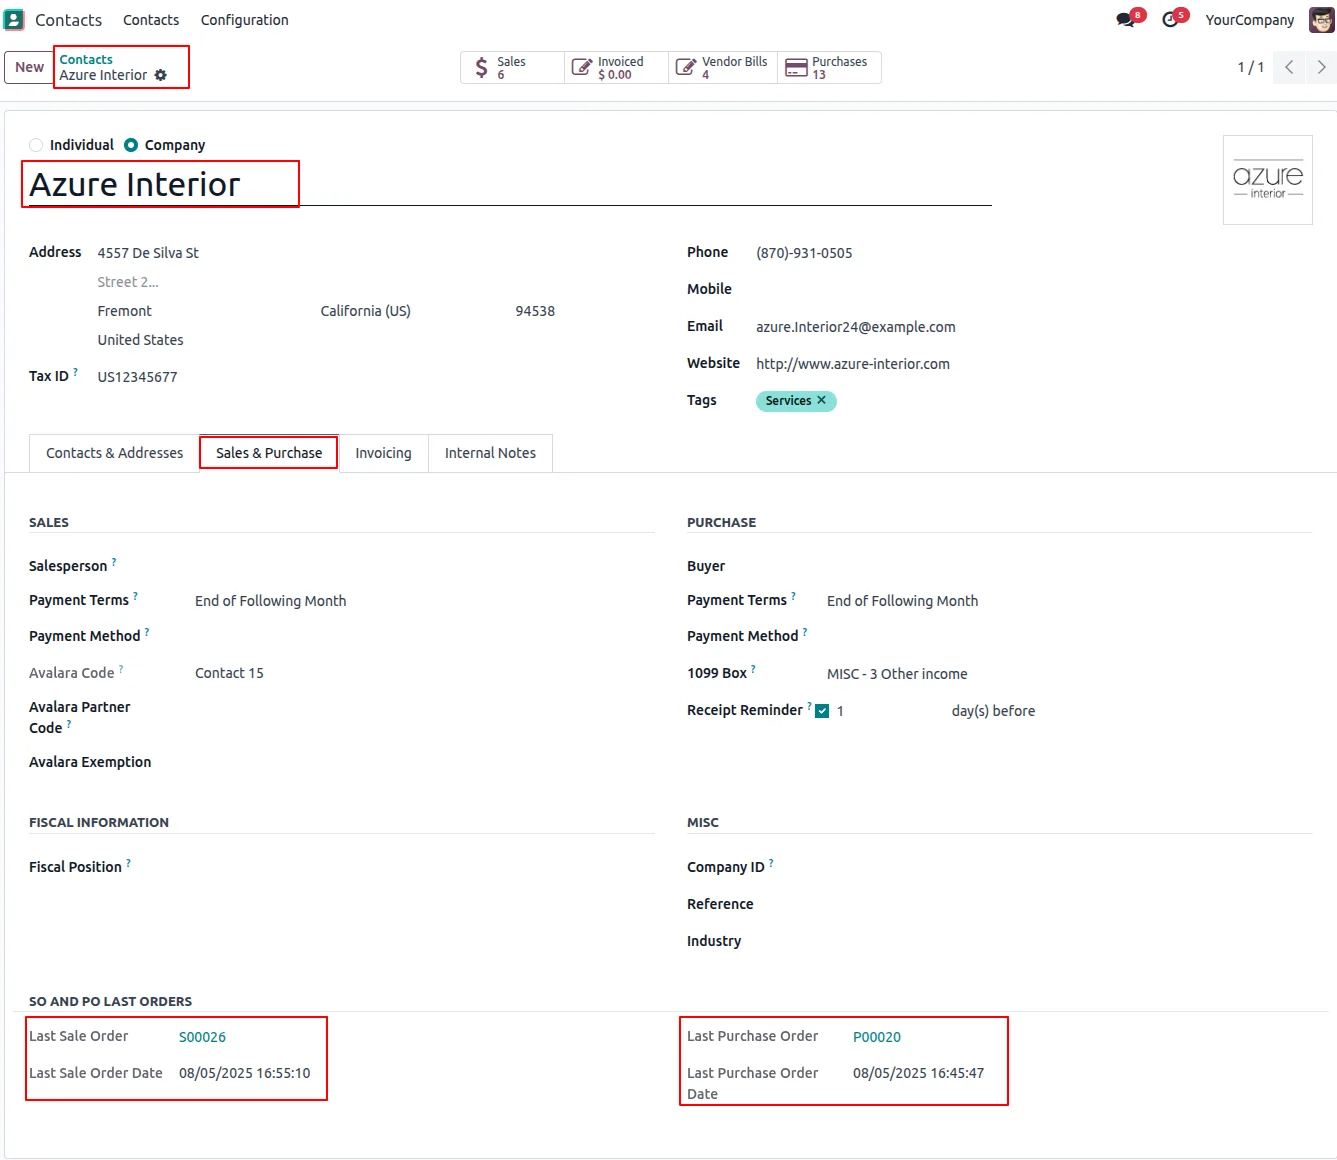Open the Invoiced smart button
Image resolution: width=1337 pixels, height=1160 pixels.
point(616,68)
